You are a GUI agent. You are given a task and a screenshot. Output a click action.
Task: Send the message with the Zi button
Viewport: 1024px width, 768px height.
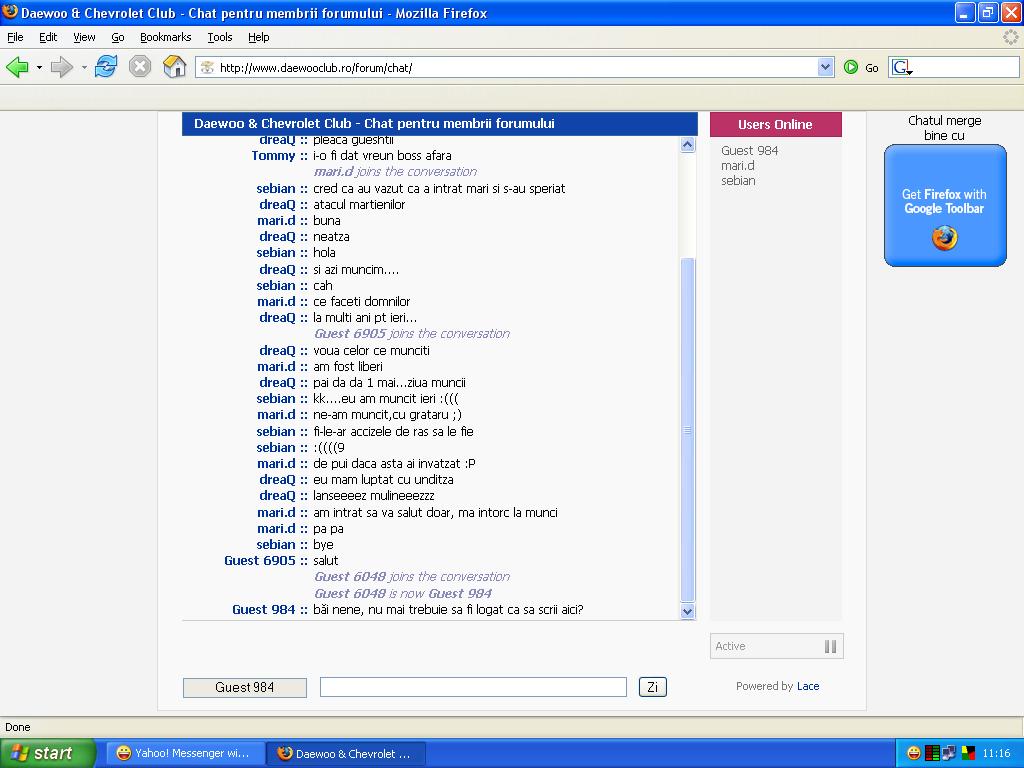tap(652, 687)
